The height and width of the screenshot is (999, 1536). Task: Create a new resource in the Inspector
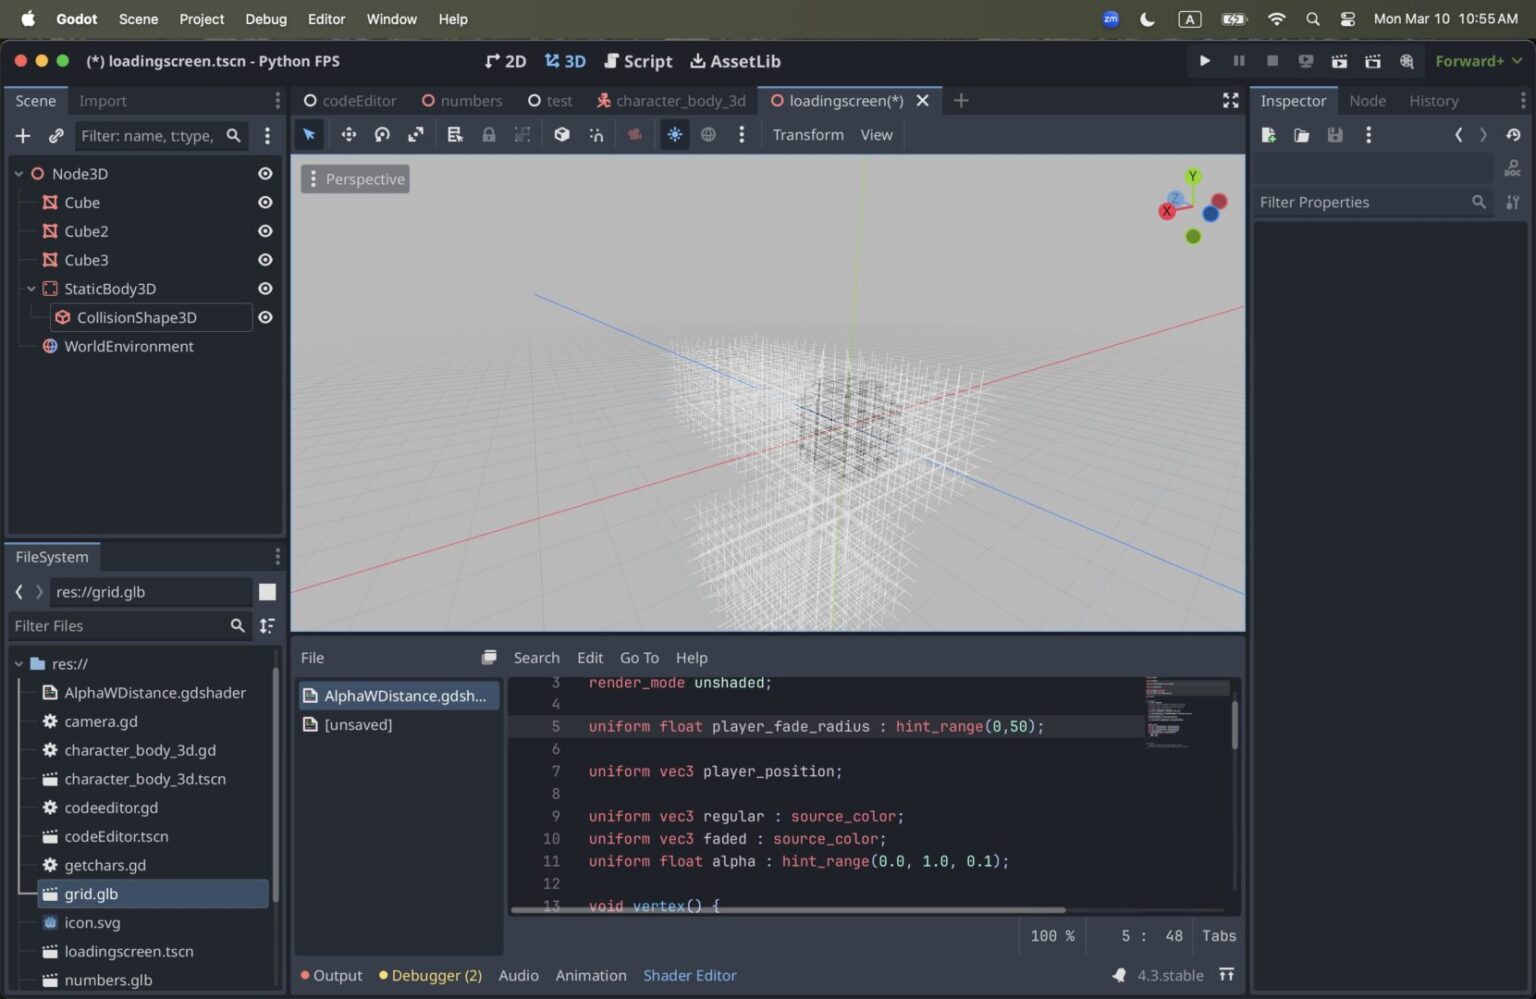tap(1267, 135)
